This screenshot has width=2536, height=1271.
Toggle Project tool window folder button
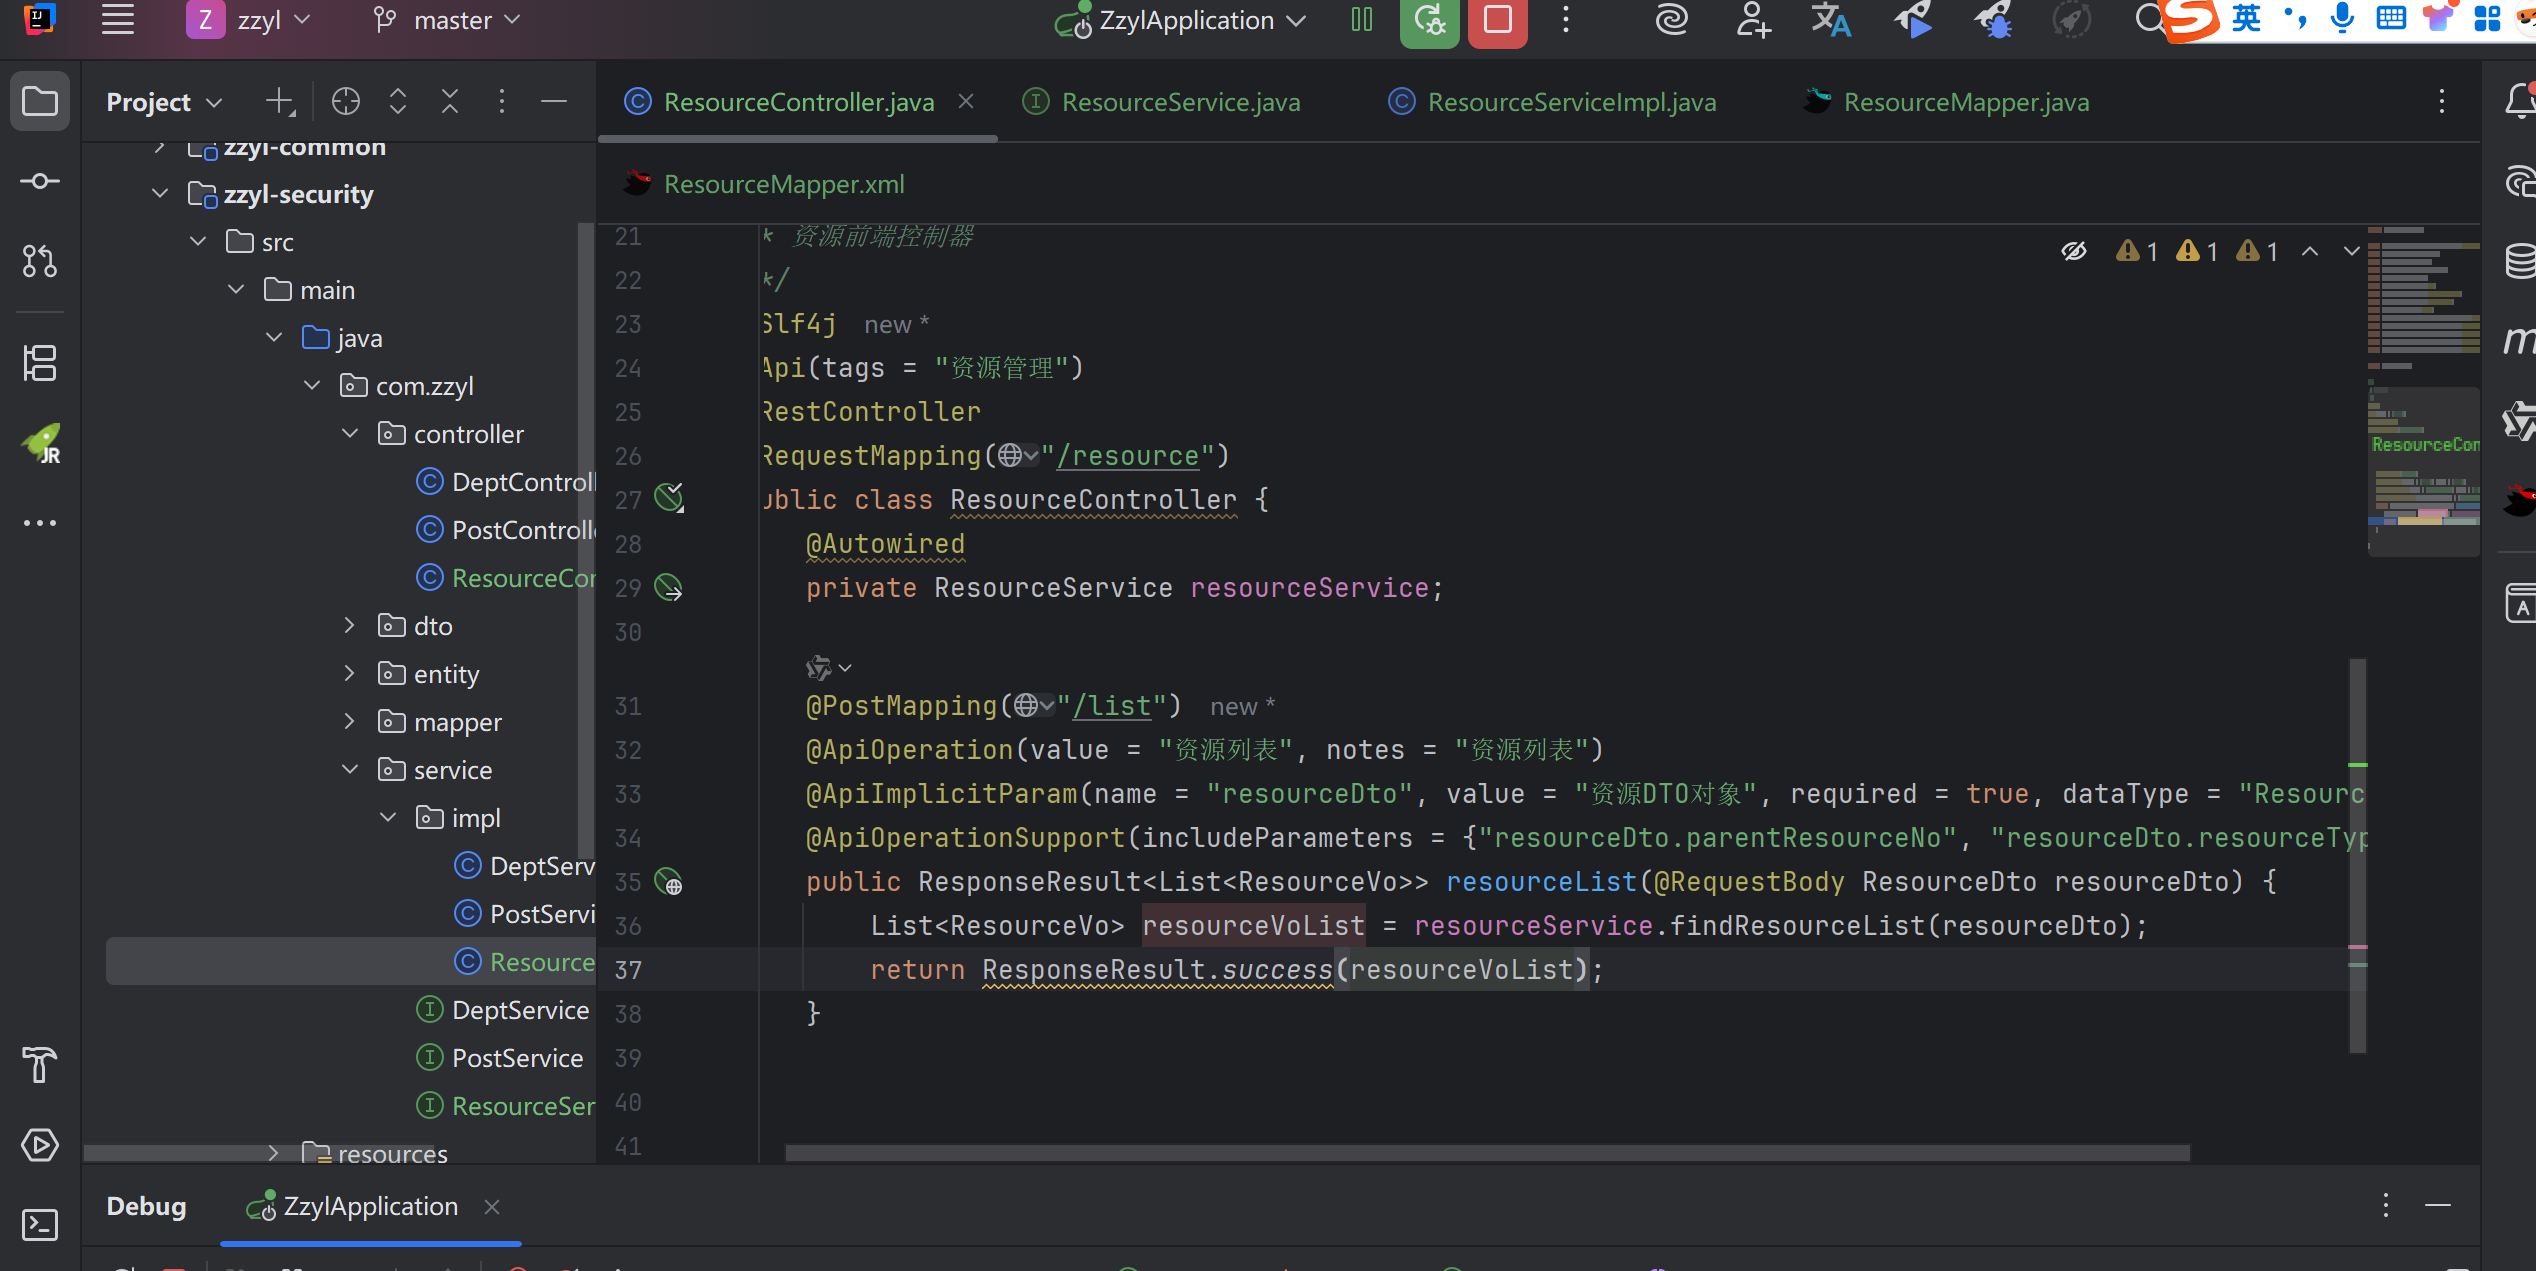[40, 101]
